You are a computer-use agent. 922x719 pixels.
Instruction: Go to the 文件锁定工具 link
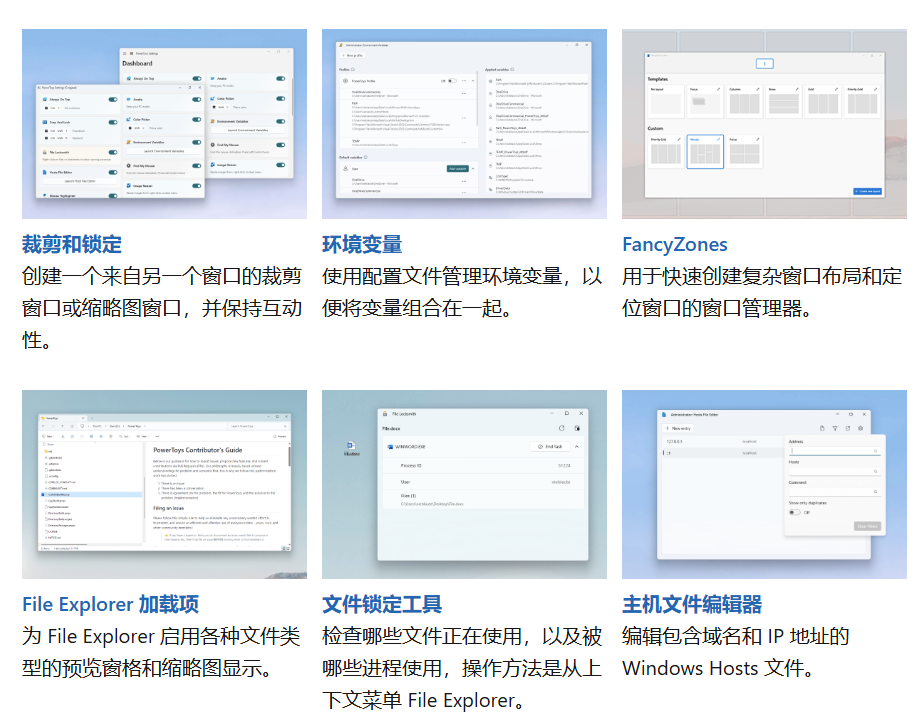tap(382, 604)
